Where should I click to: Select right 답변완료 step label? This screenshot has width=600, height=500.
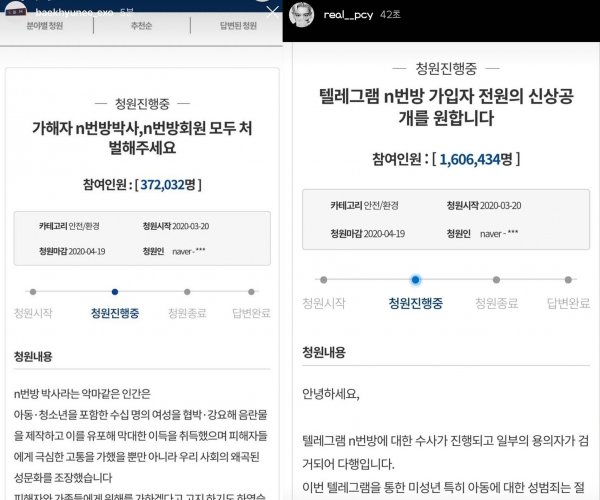point(569,303)
